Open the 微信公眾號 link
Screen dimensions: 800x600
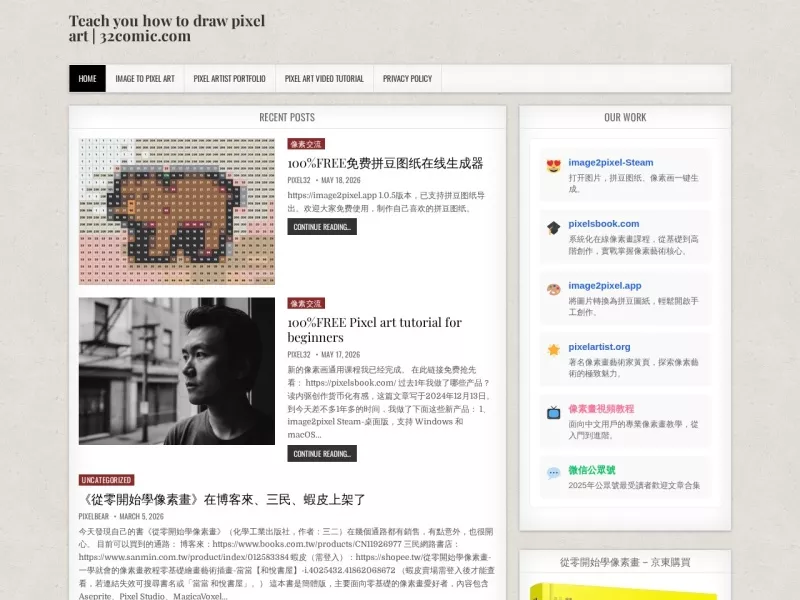point(592,470)
